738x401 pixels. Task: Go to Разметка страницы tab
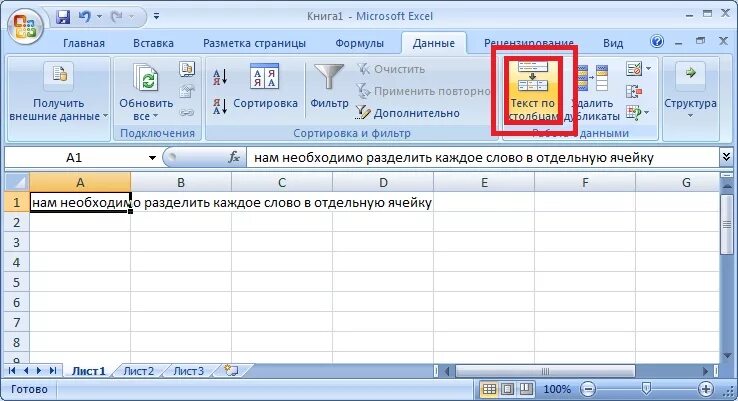[254, 43]
